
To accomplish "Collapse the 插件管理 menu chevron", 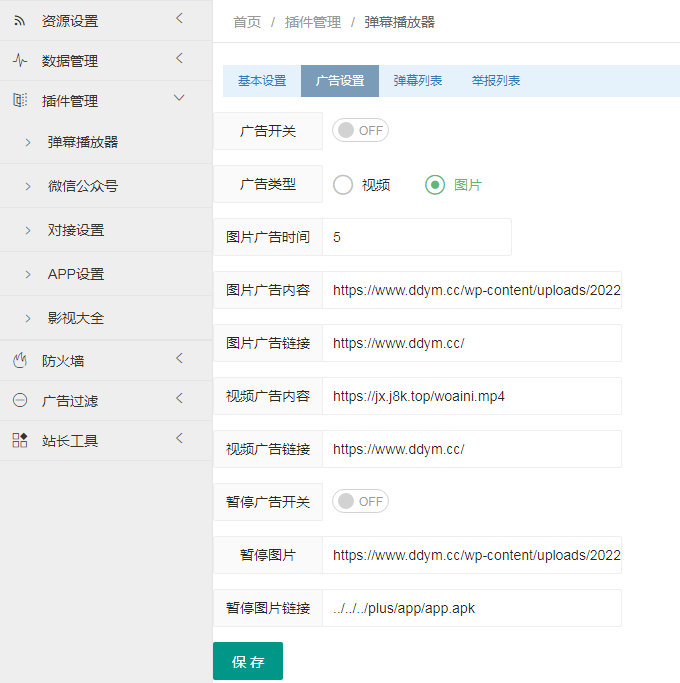I will pyautogui.click(x=179, y=99).
